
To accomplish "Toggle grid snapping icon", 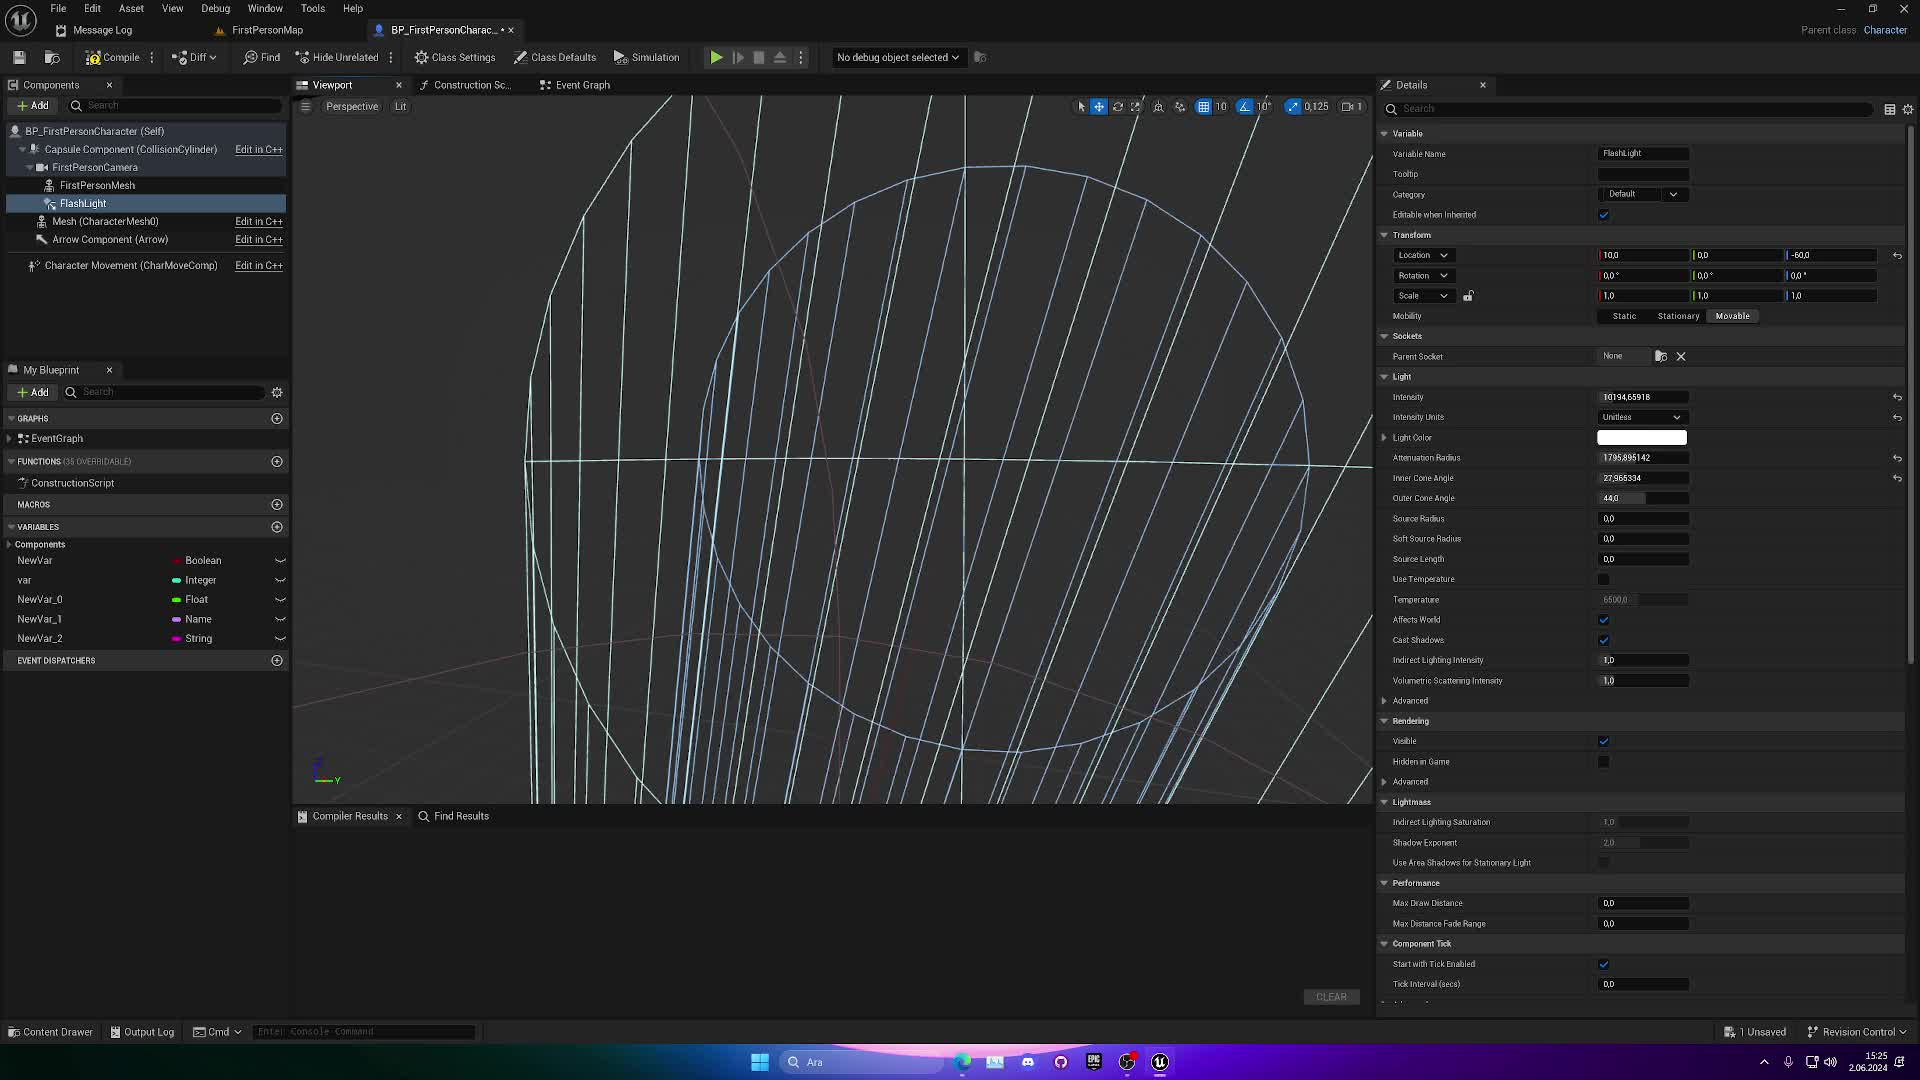I will [1203, 106].
